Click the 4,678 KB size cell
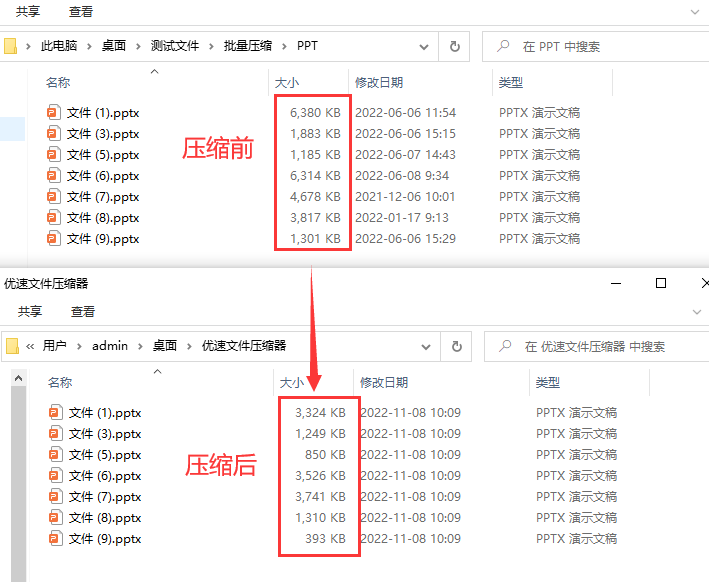The height and width of the screenshot is (582, 709). (x=315, y=197)
